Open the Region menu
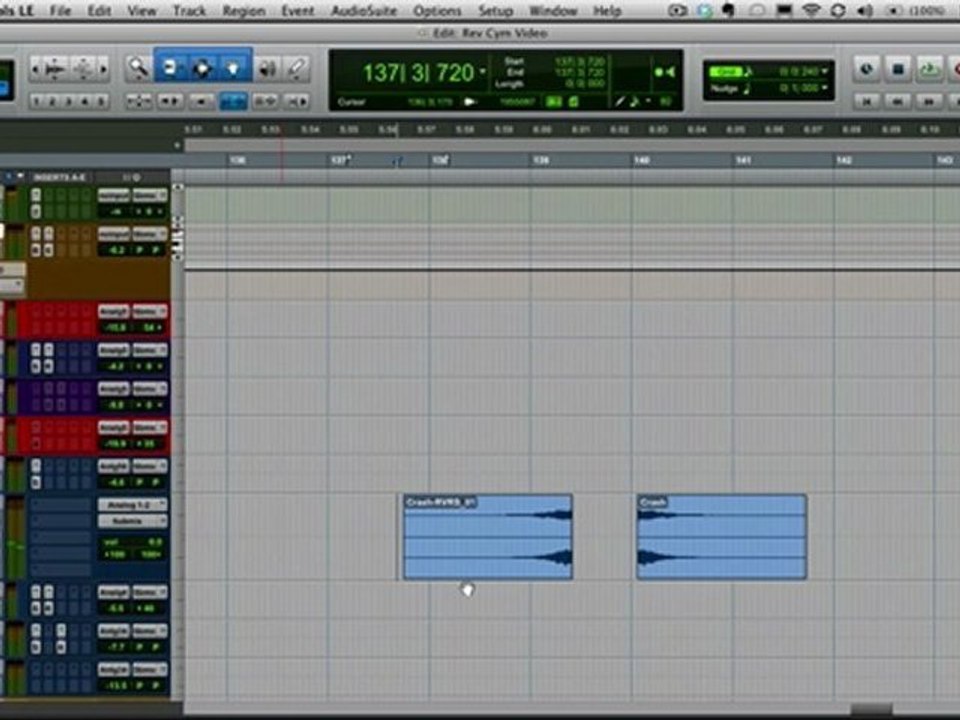 click(243, 10)
